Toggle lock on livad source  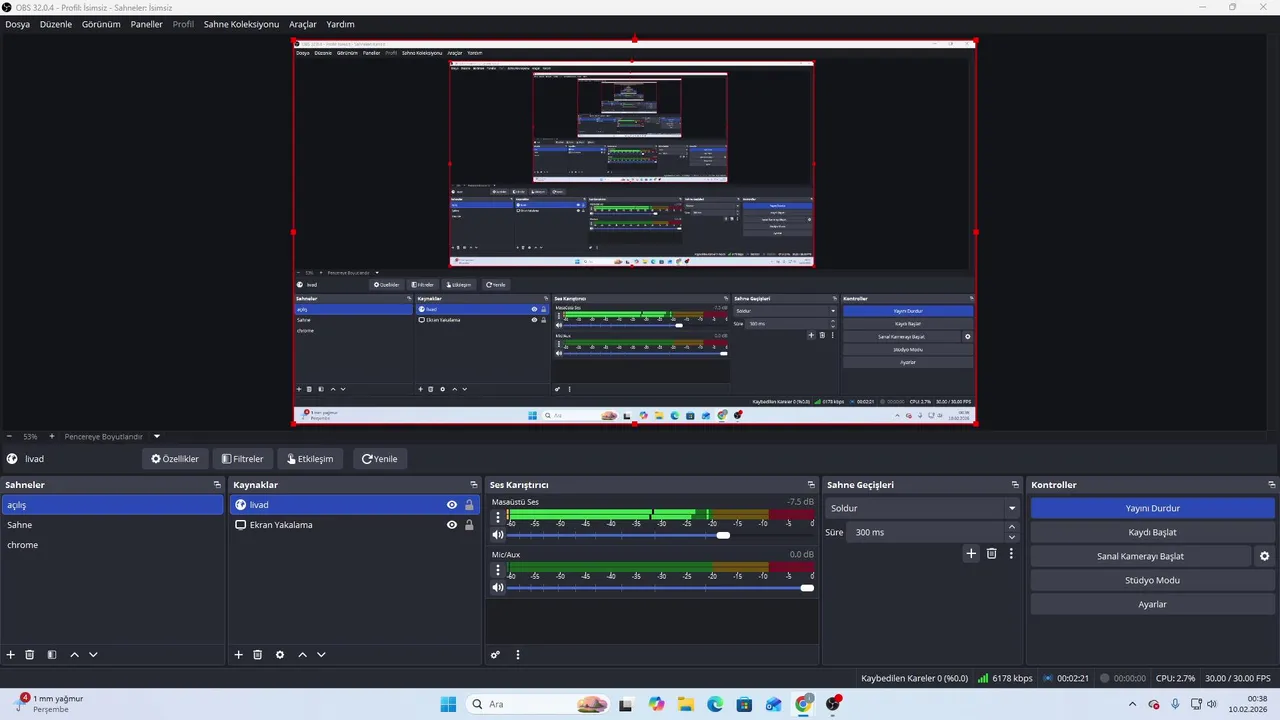(469, 505)
